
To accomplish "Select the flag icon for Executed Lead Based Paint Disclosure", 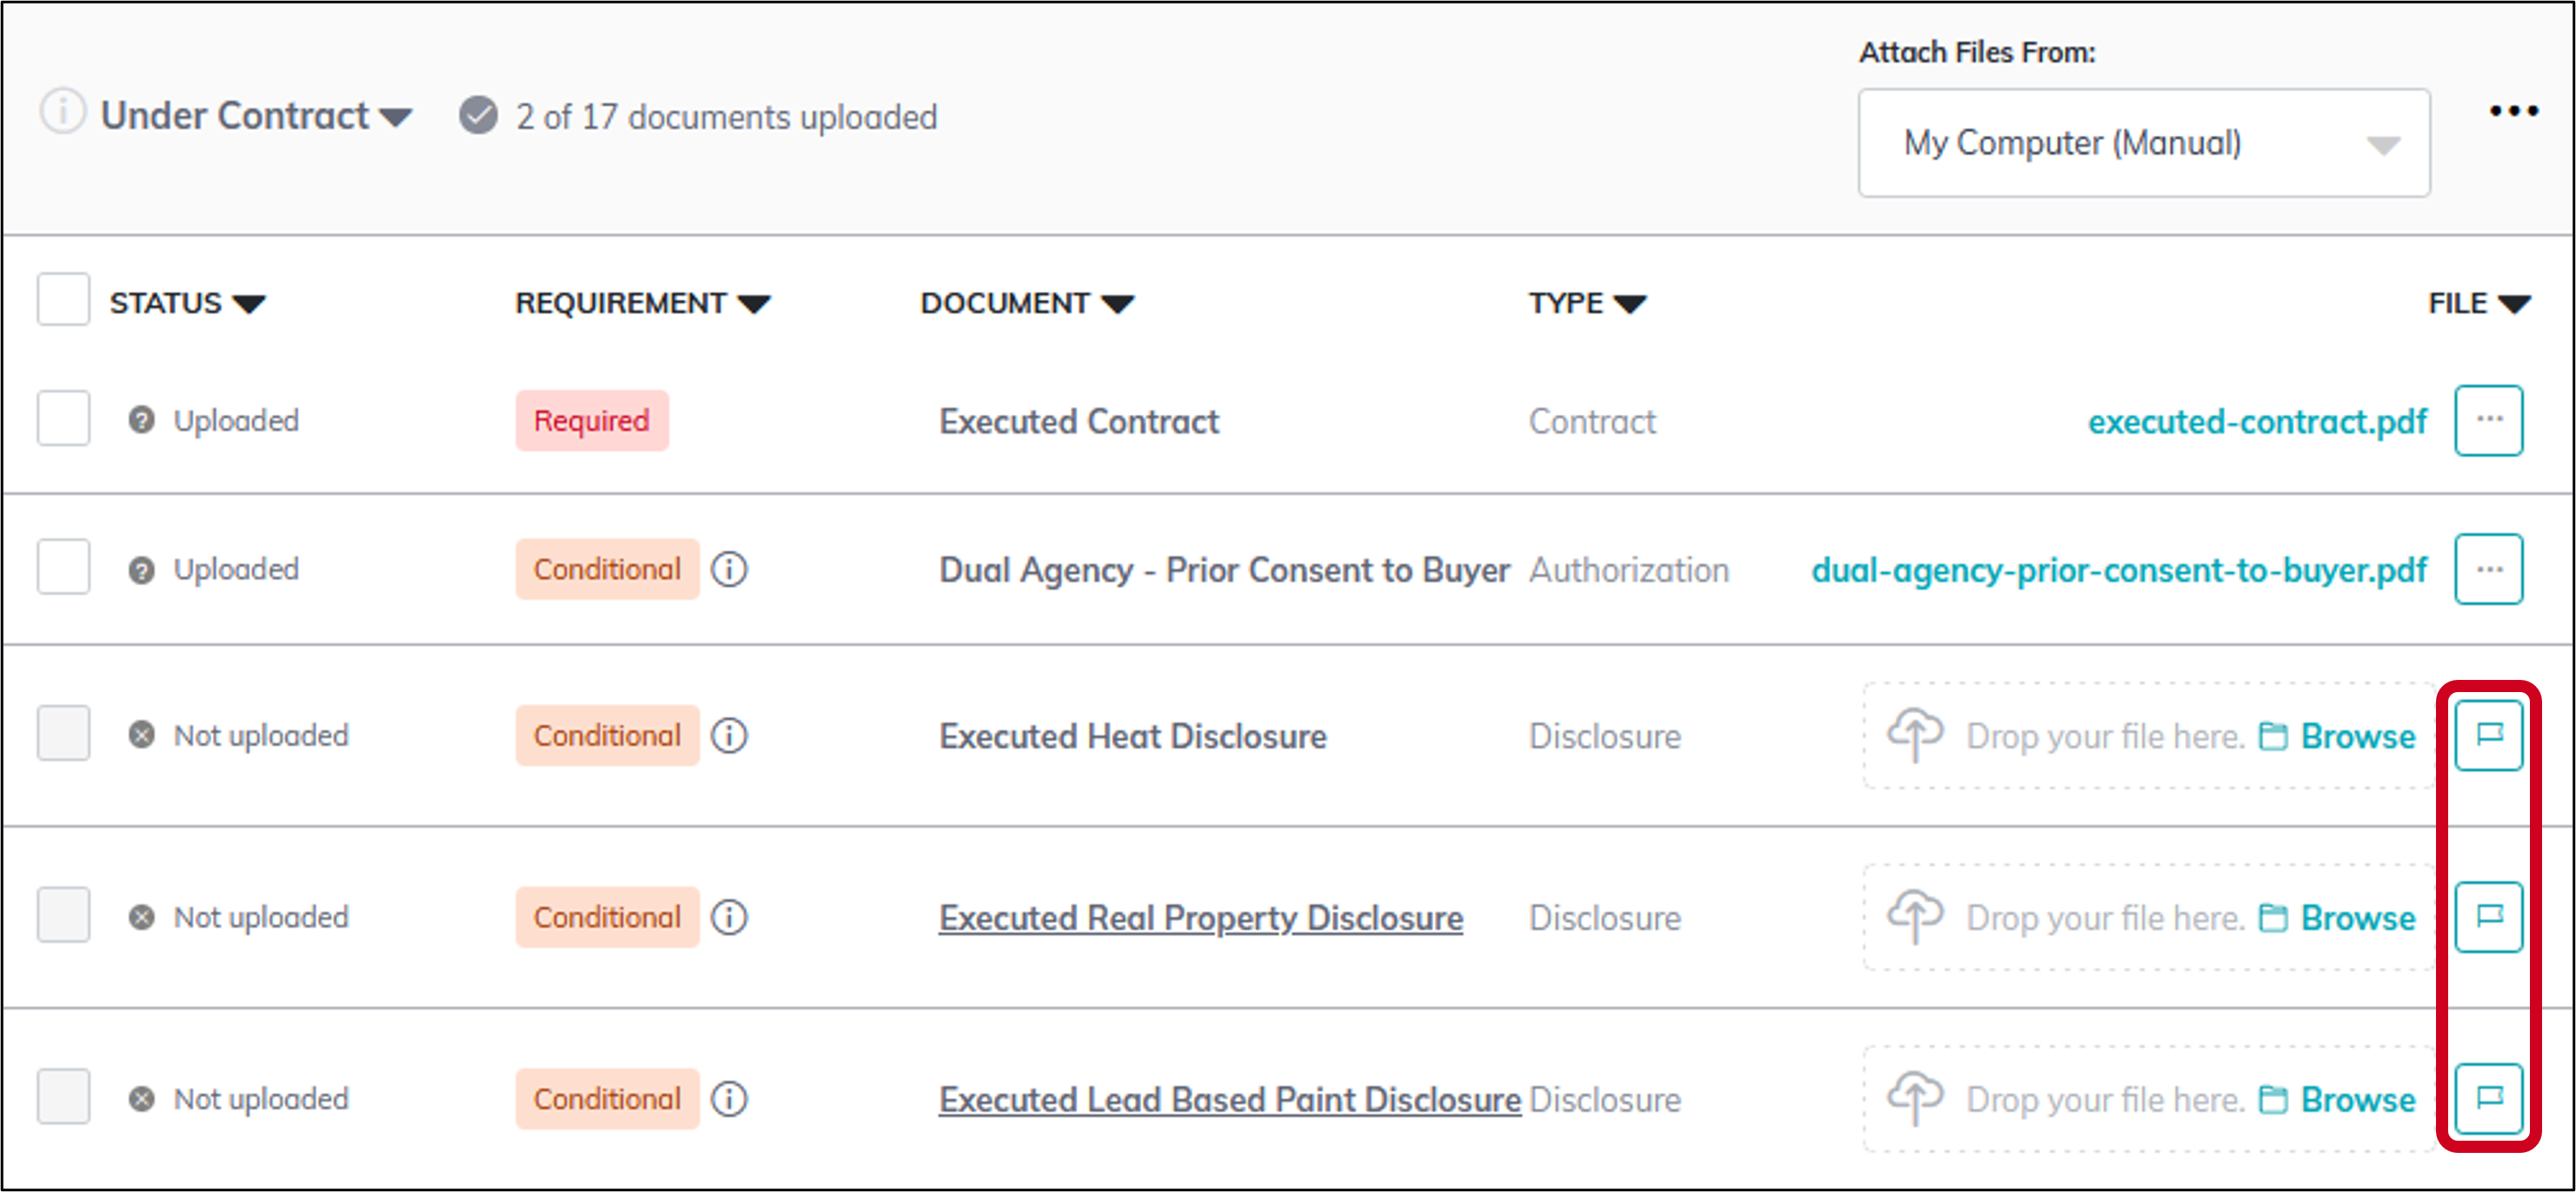I will 2489,1098.
